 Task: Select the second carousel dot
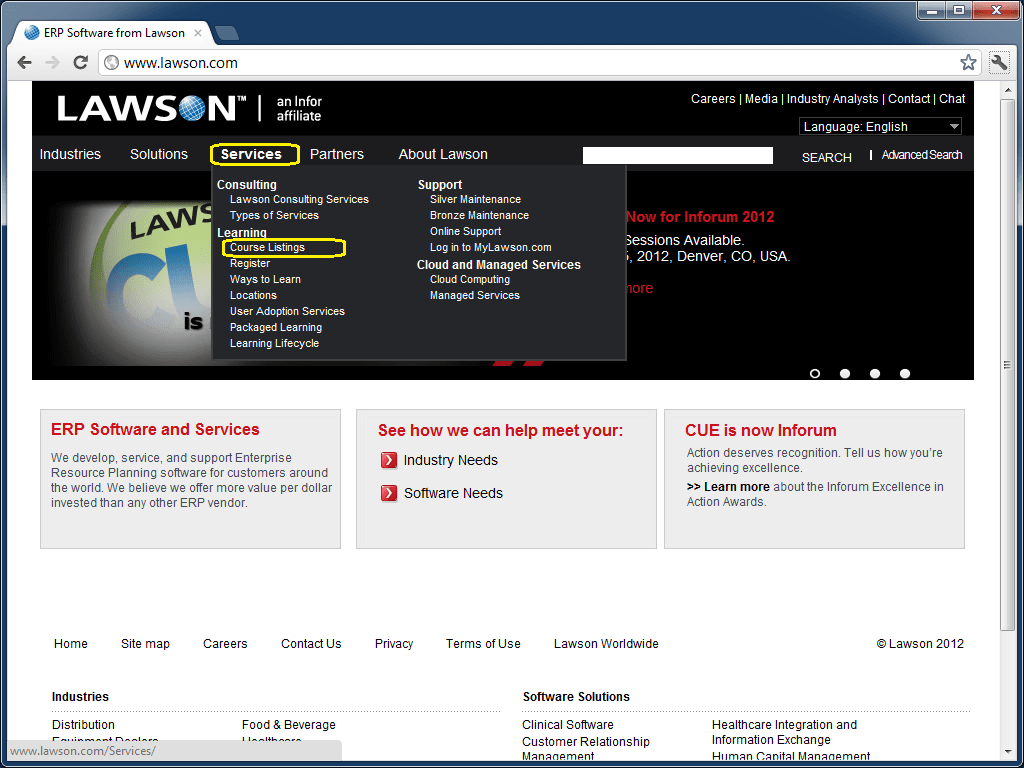tap(844, 373)
